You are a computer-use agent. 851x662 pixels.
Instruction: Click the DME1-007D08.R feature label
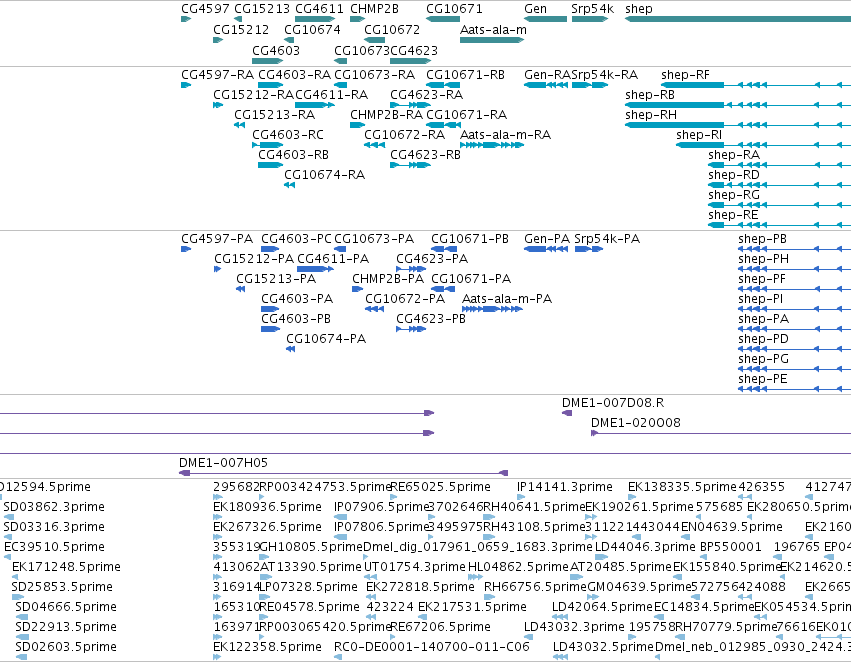[x=613, y=403]
